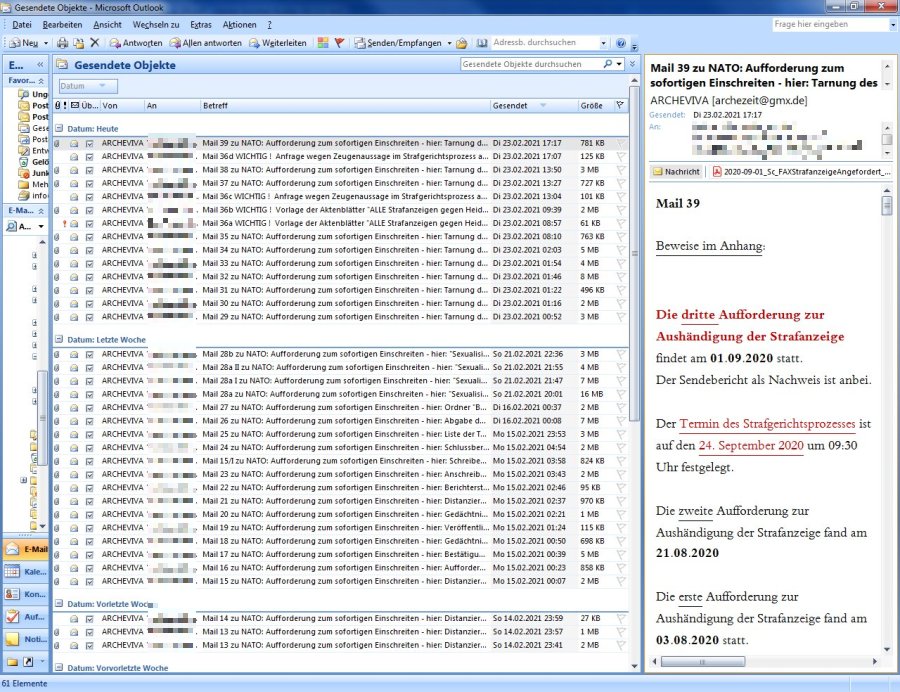The height and width of the screenshot is (692, 900).
Task: Switch to Kale... calendar in navigation pane
Action: pos(26,572)
